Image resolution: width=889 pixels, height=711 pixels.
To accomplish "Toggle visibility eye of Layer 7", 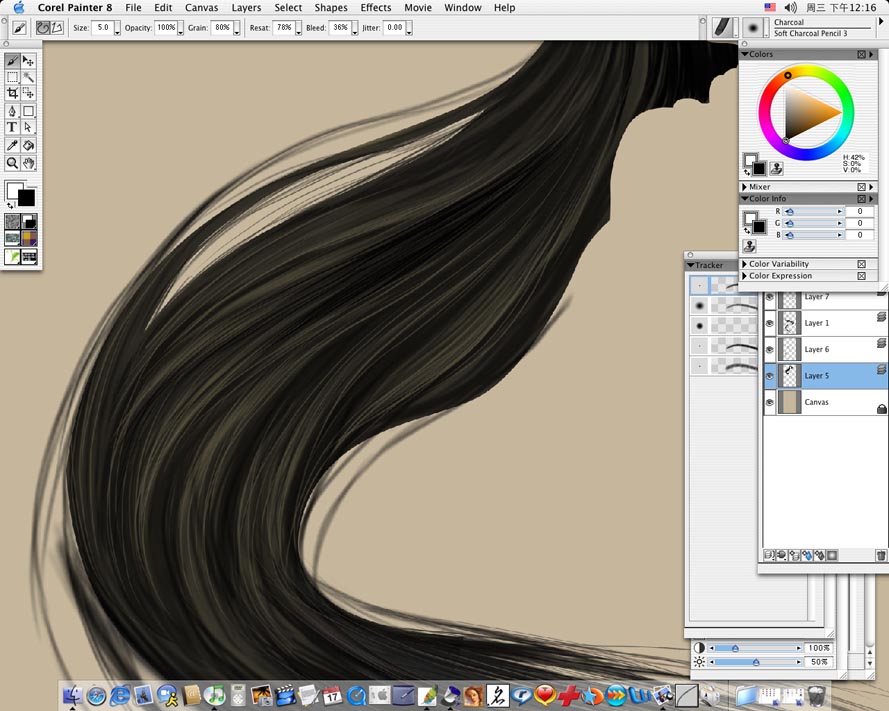I will click(x=769, y=297).
